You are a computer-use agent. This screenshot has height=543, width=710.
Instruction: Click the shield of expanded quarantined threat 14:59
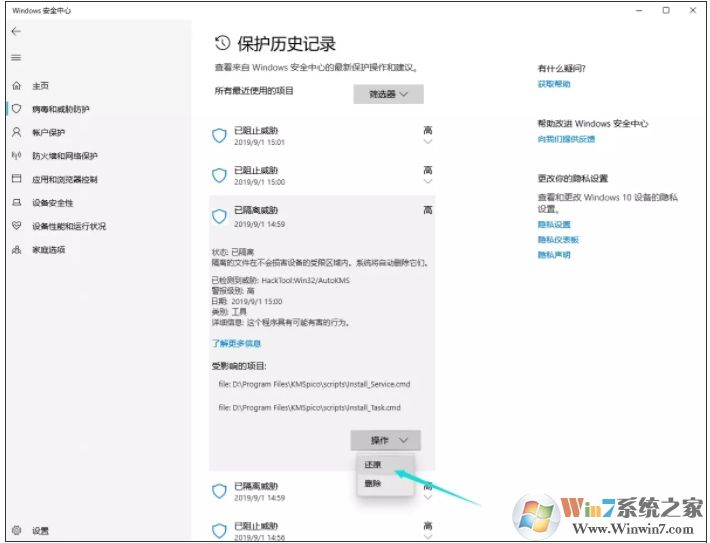pyautogui.click(x=220, y=216)
